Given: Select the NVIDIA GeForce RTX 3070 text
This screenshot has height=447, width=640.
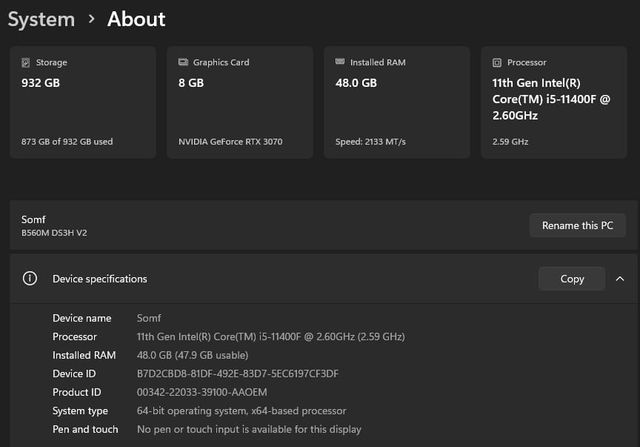Looking at the screenshot, I should 230,141.
